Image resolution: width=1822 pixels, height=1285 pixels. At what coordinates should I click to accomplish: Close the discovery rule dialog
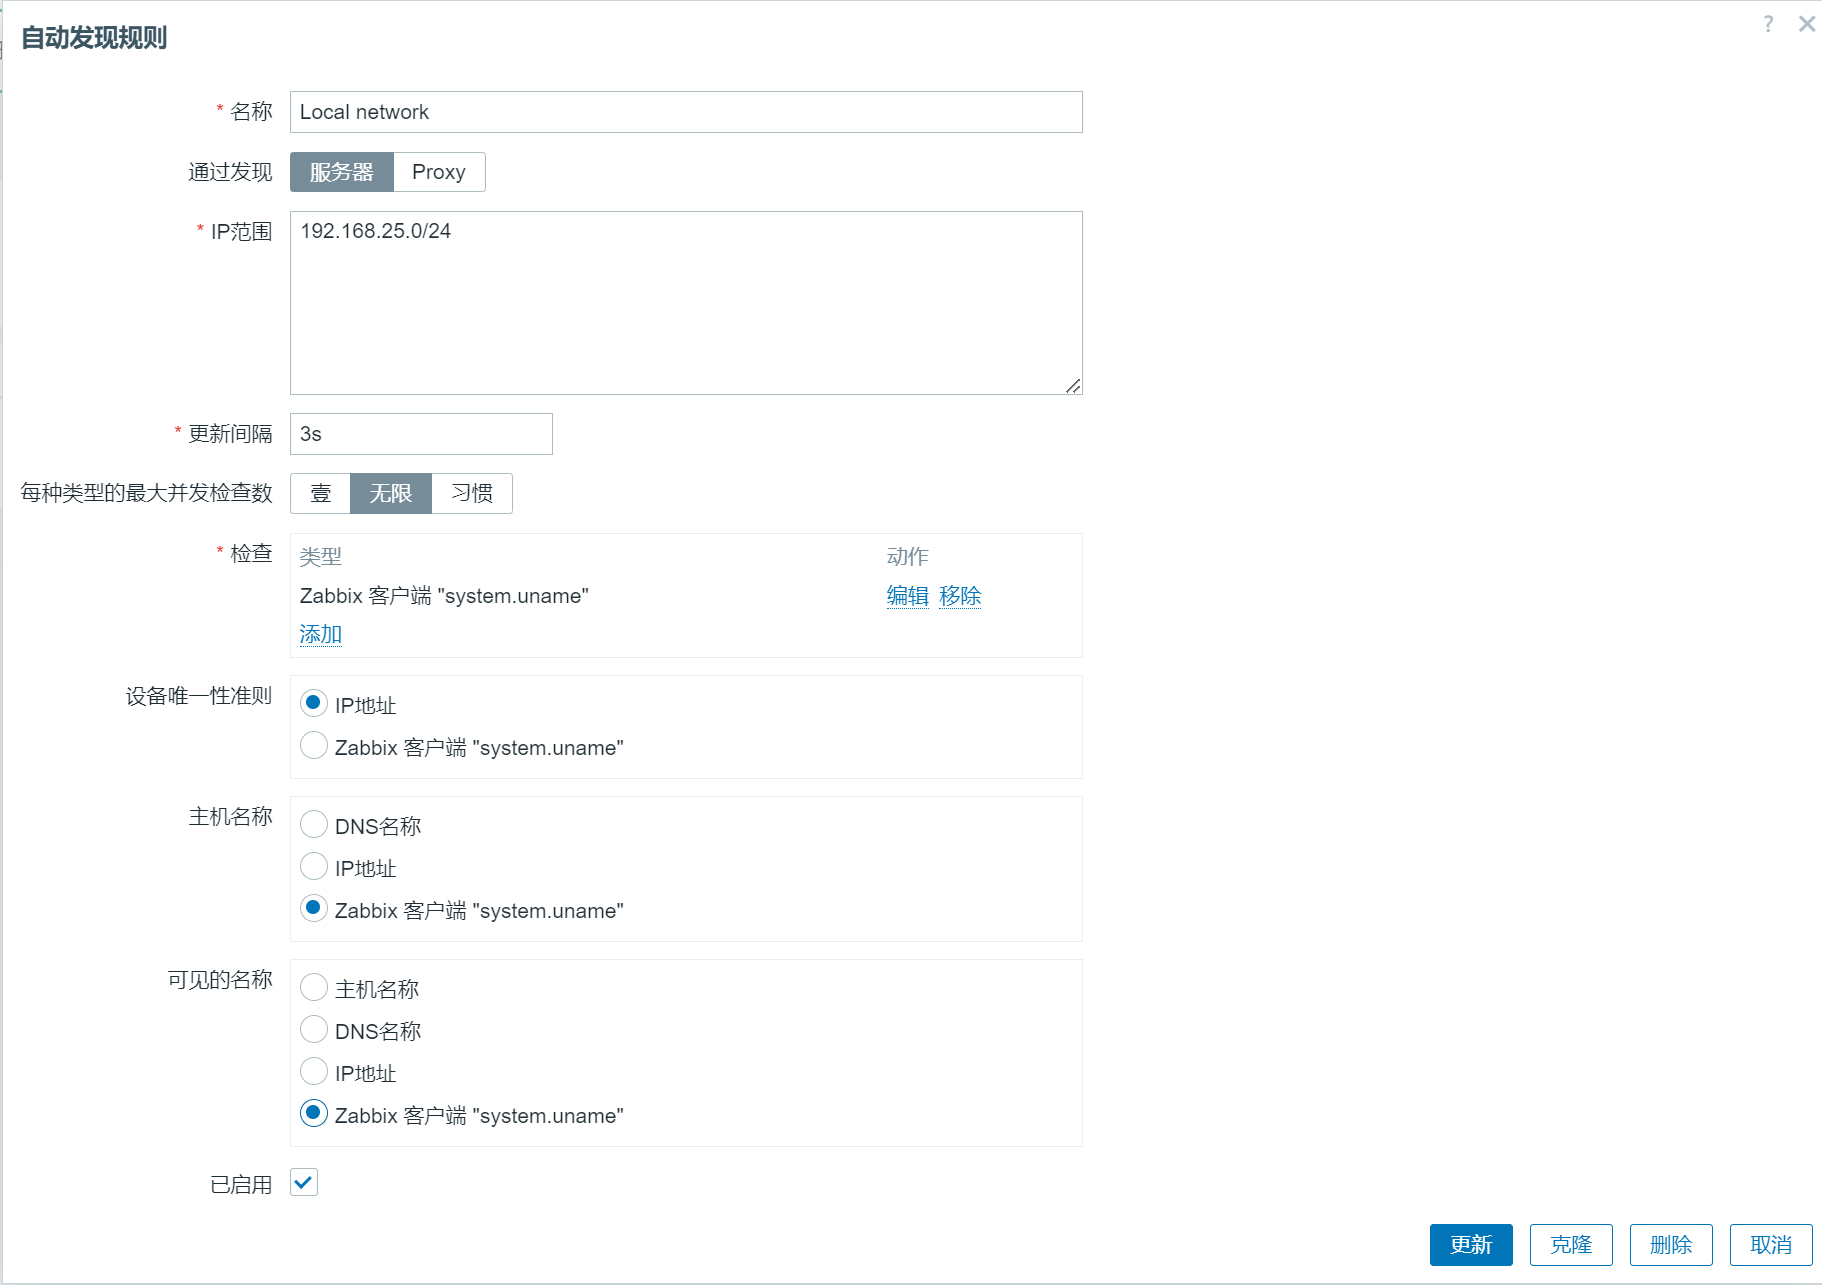click(x=1806, y=24)
